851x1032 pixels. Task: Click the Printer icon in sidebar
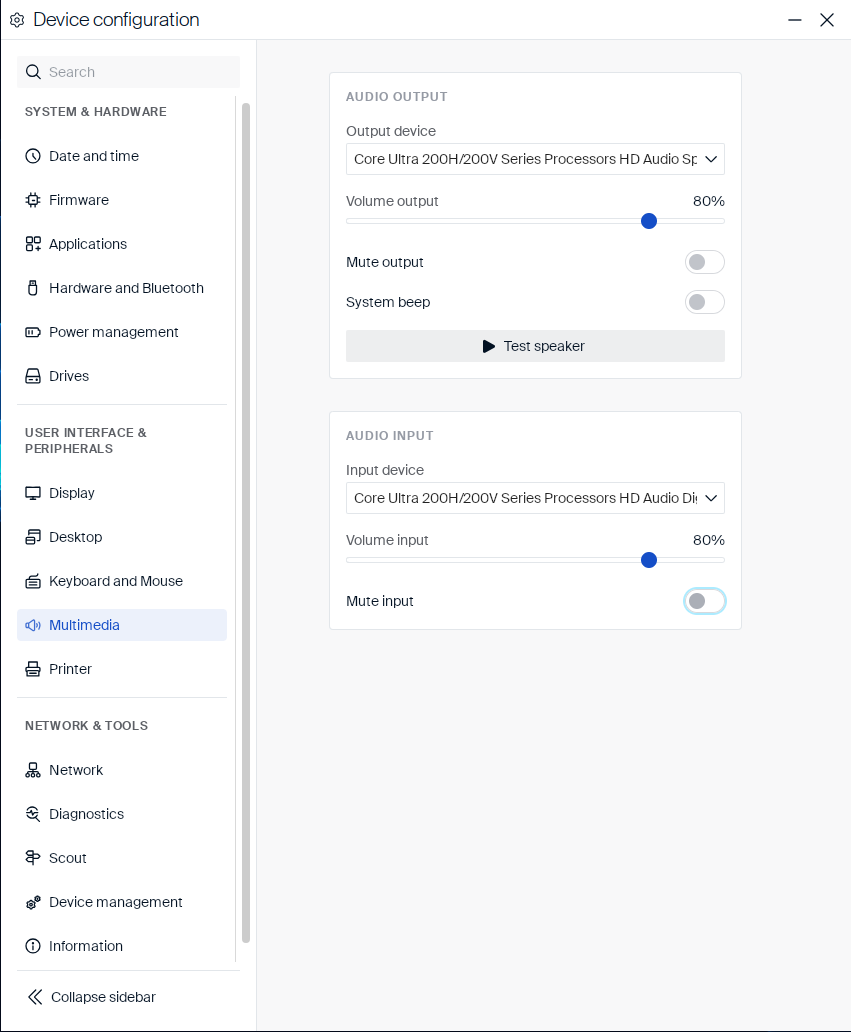(x=33, y=669)
